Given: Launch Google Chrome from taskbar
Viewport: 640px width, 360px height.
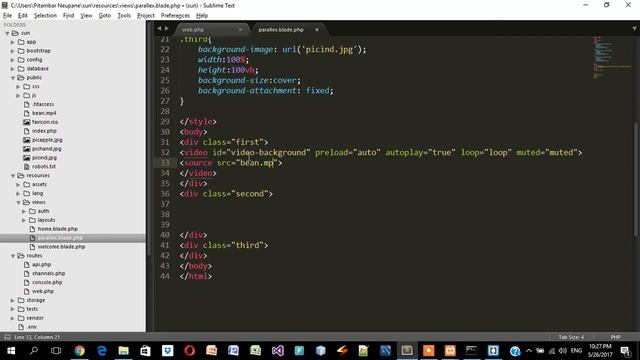Looking at the screenshot, I should [x=80, y=351].
